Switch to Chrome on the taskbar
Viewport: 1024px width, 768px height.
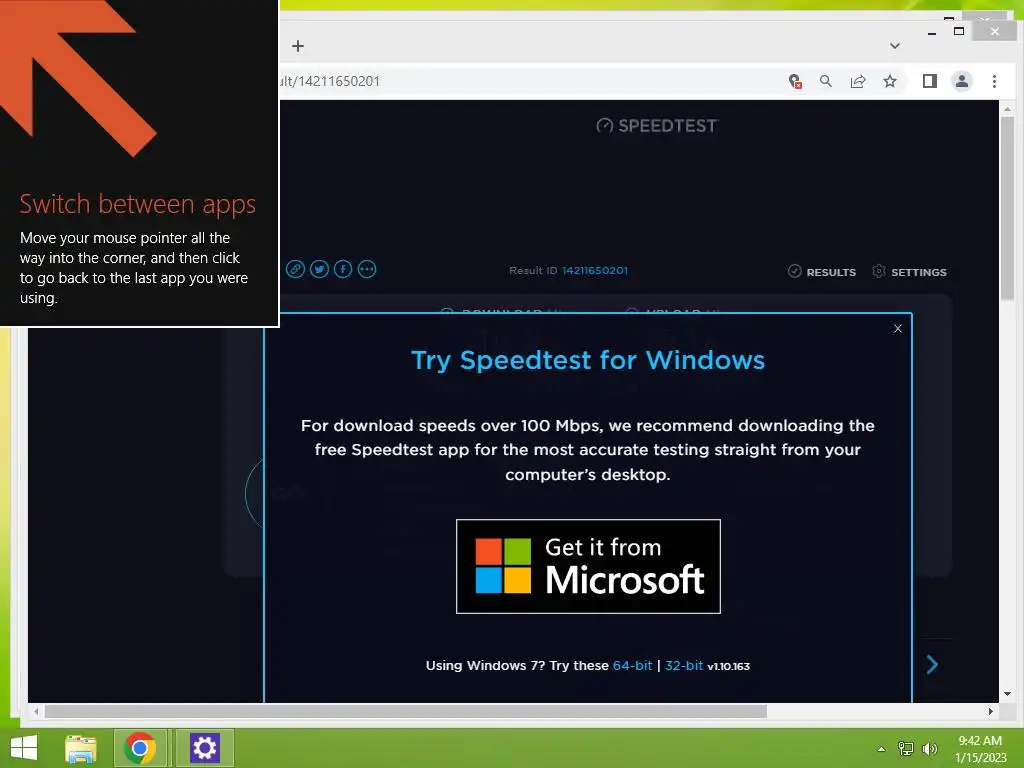click(140, 748)
